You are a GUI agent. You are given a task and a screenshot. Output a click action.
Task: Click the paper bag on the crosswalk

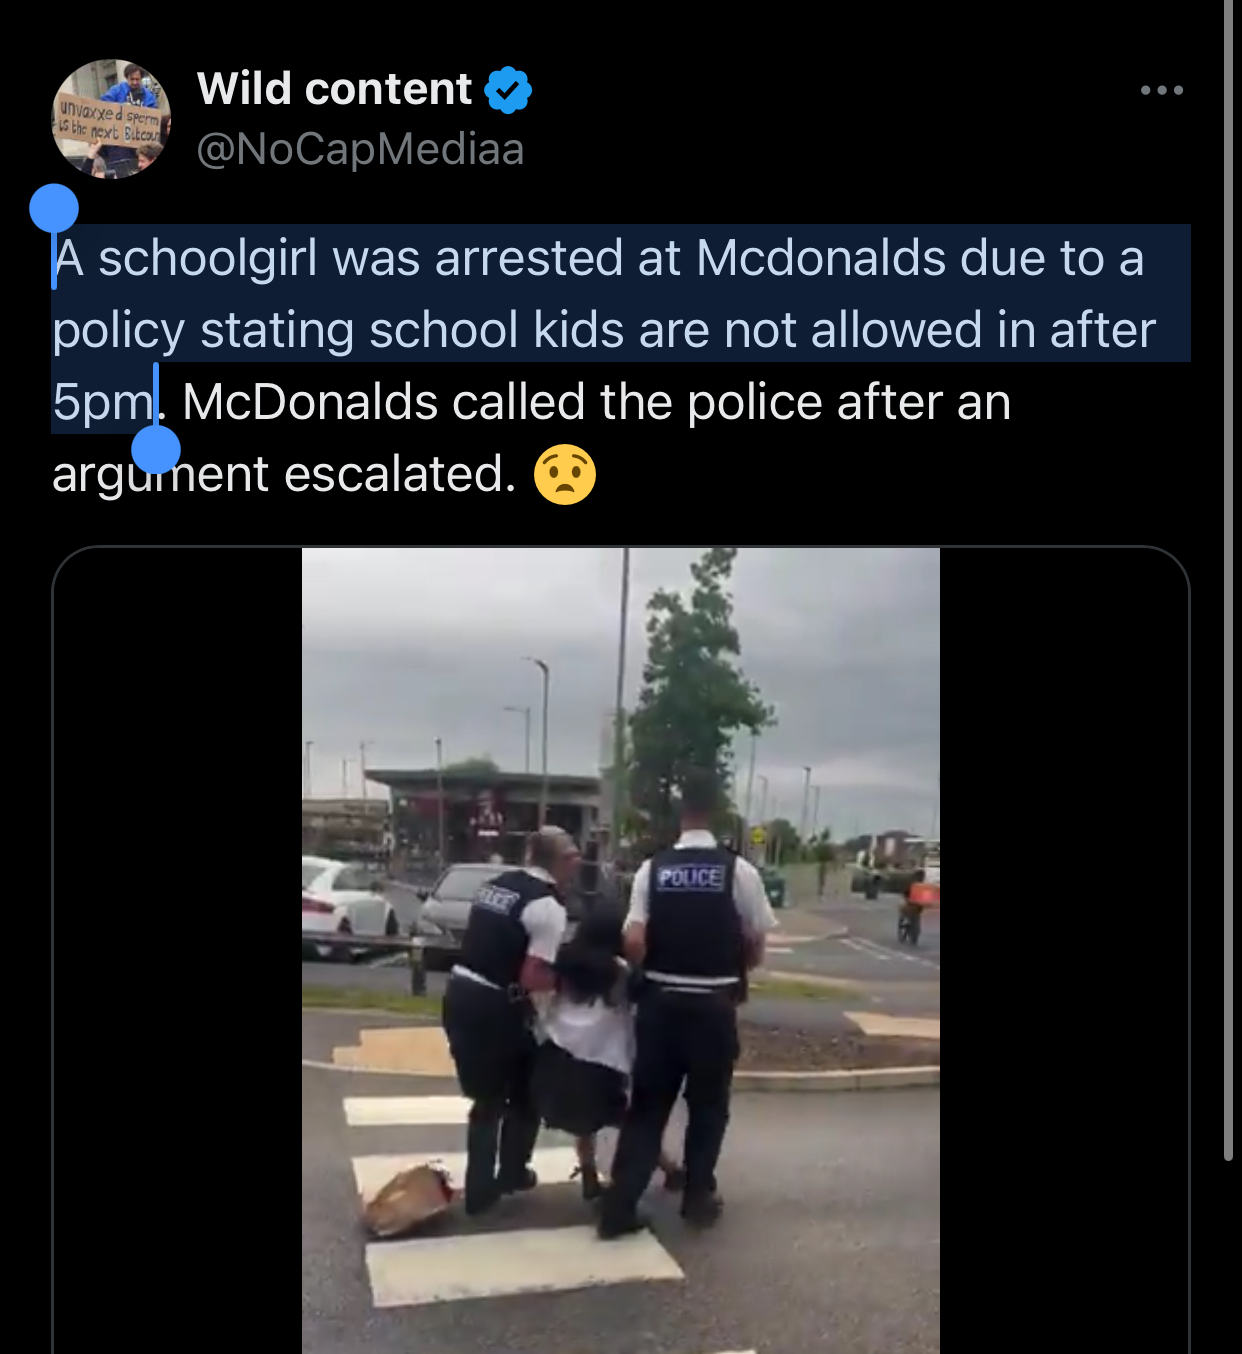(410, 1197)
